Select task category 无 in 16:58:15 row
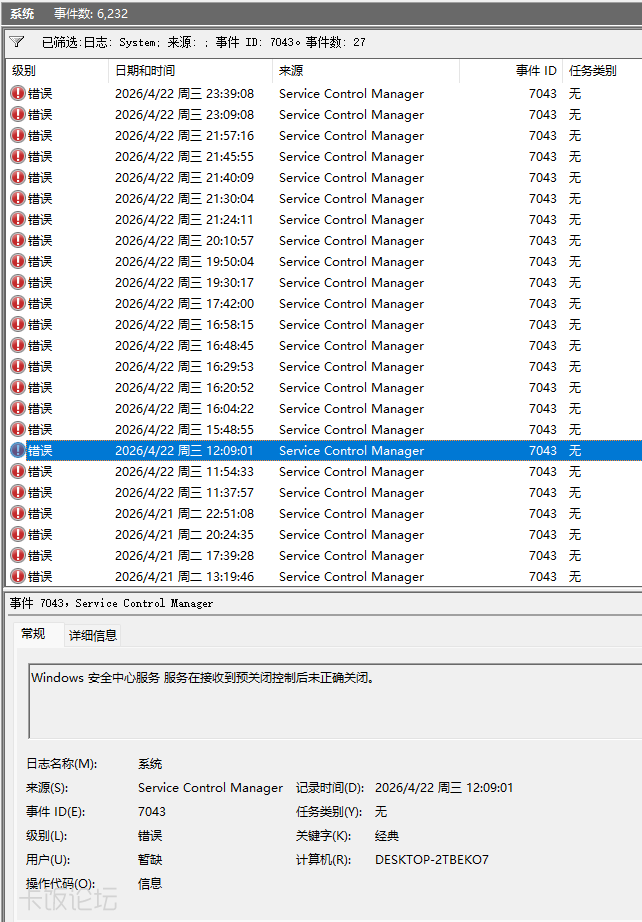This screenshot has height=922, width=642. point(575,325)
